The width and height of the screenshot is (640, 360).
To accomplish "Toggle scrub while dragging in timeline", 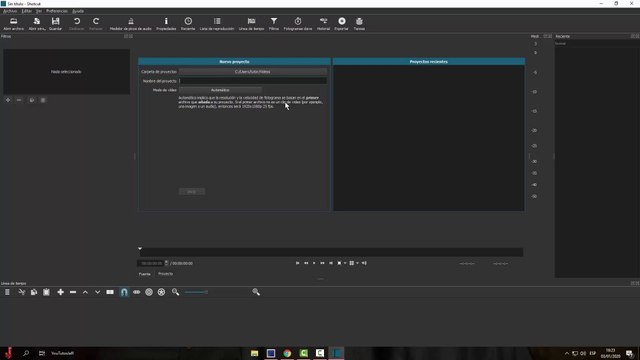I will click(x=137, y=292).
